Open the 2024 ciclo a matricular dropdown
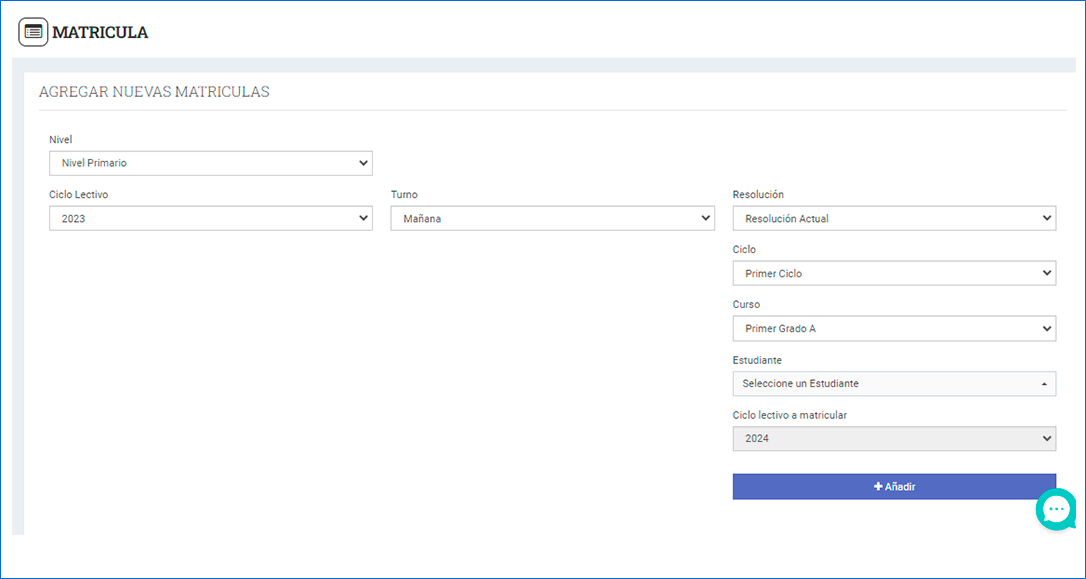This screenshot has width=1086, height=579. pyautogui.click(x=894, y=438)
